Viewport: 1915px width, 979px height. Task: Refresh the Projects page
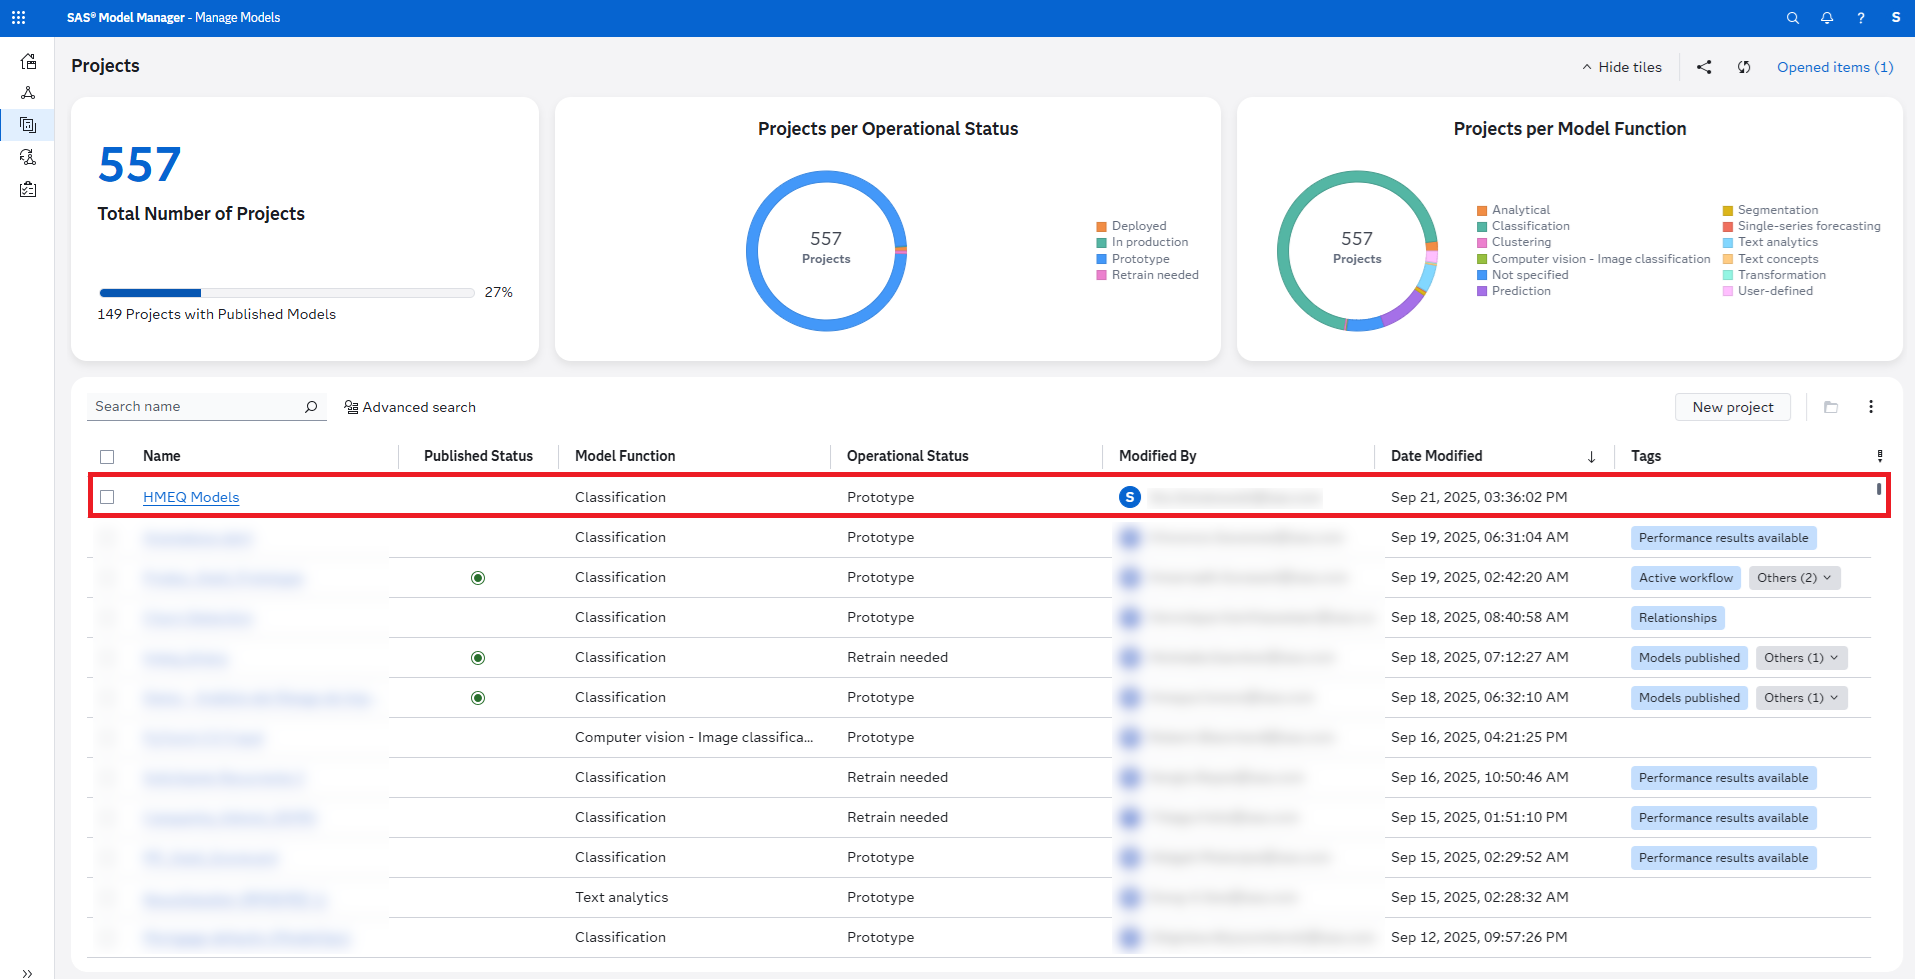[x=1744, y=67]
